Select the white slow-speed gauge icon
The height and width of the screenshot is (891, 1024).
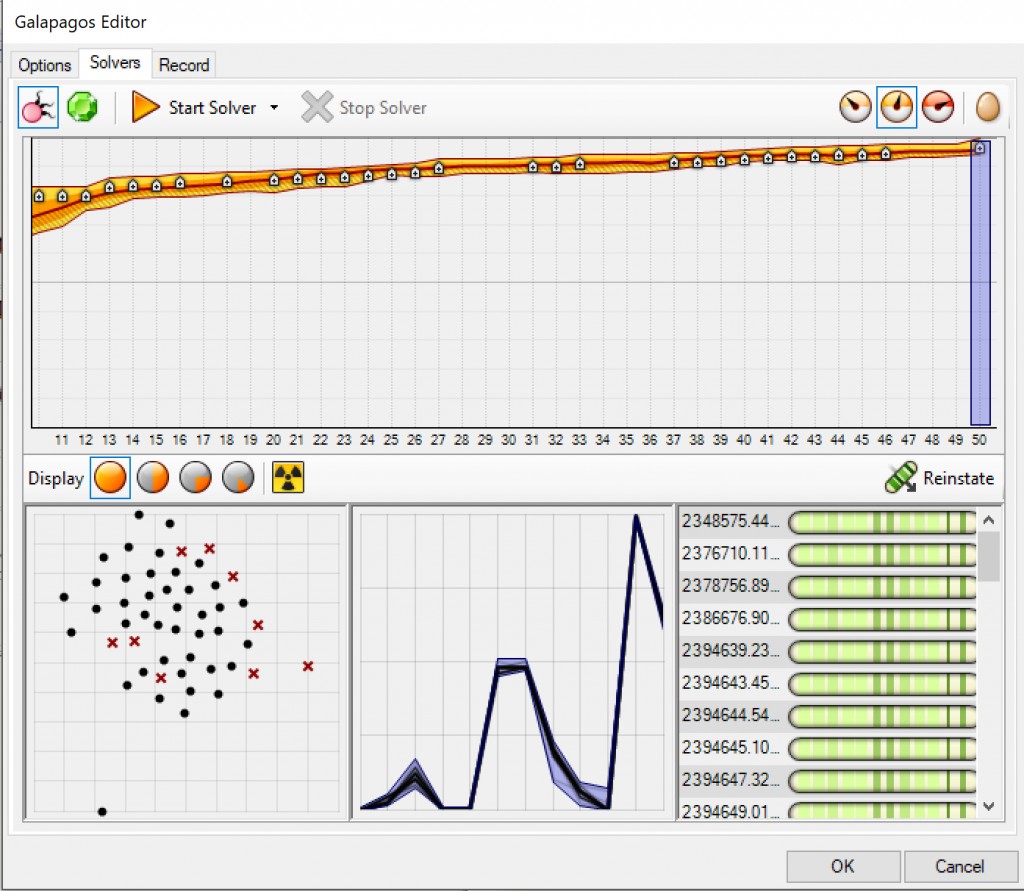click(855, 107)
